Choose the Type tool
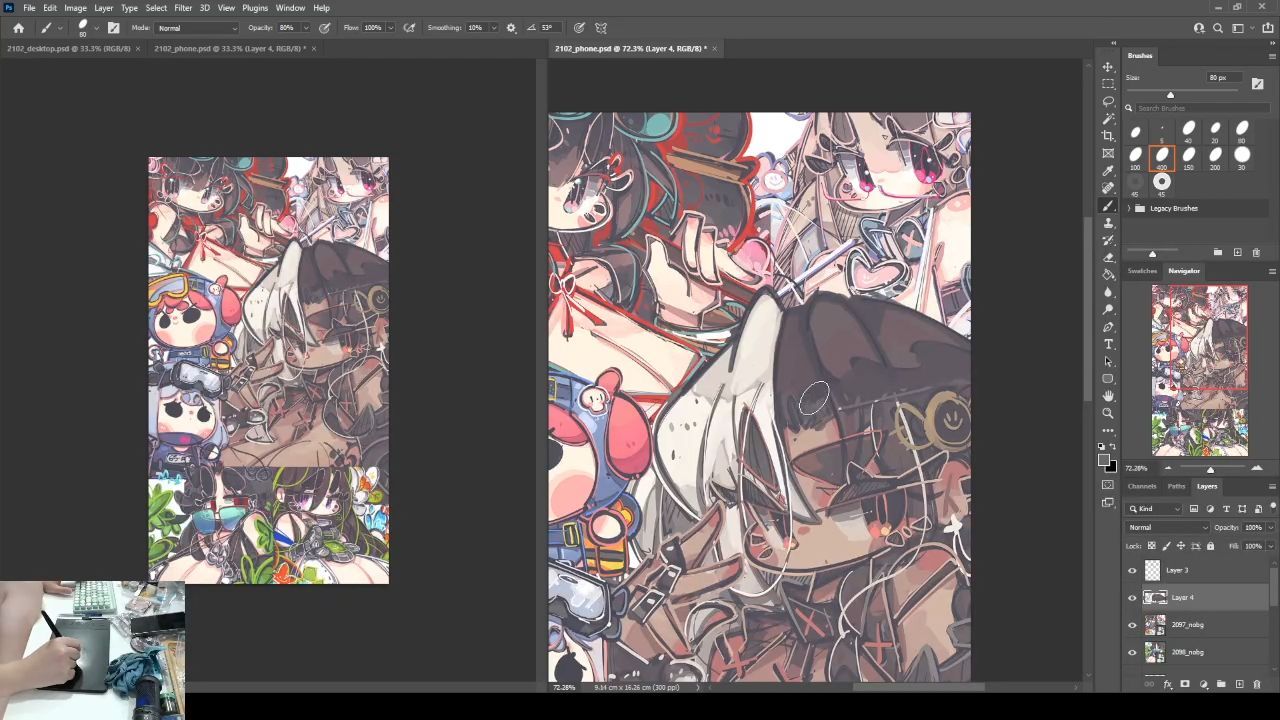Screen dimensions: 1280x720 pos(1108,344)
